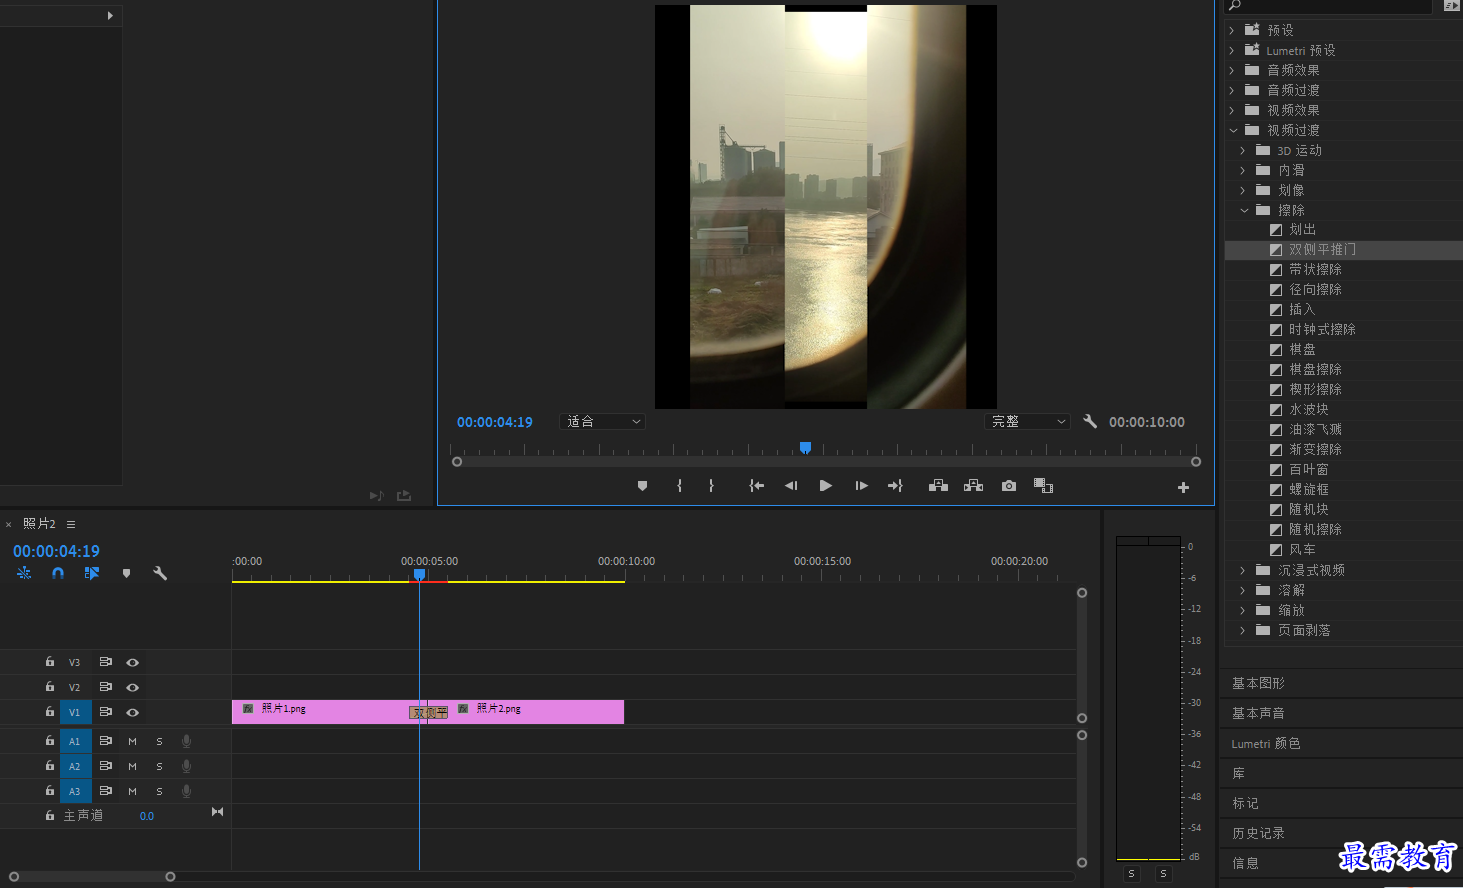
Task: Open the zoom level dropdown showing 适合
Action: (602, 422)
